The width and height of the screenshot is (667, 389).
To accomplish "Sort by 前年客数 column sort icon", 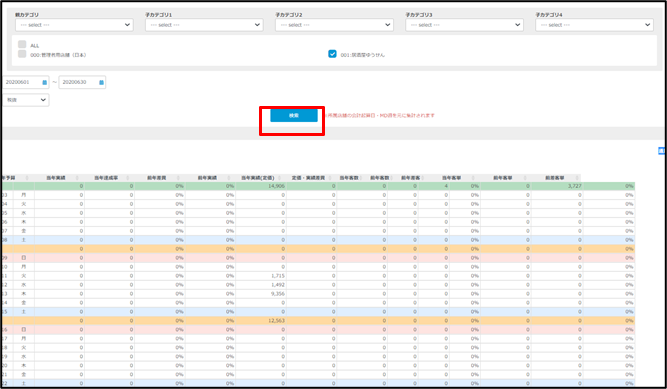I will point(392,178).
